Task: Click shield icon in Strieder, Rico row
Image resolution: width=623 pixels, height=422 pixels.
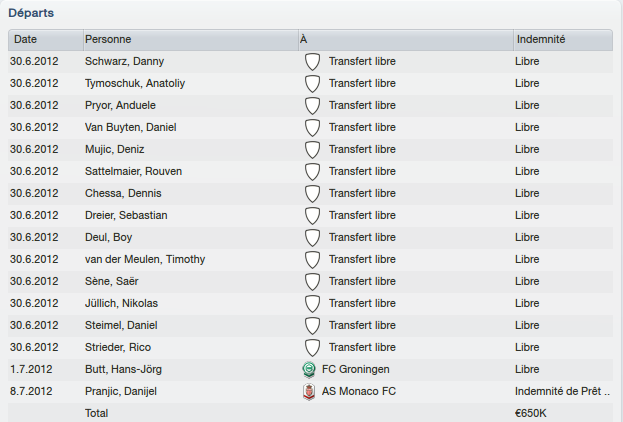Action: [x=312, y=348]
